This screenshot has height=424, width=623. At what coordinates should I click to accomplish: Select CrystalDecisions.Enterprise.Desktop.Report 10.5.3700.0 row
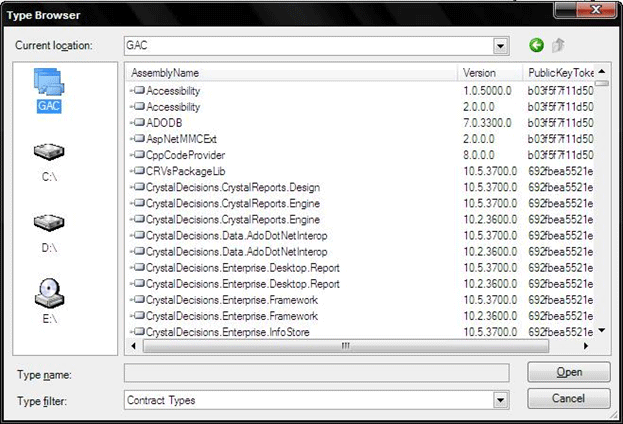[x=361, y=267]
